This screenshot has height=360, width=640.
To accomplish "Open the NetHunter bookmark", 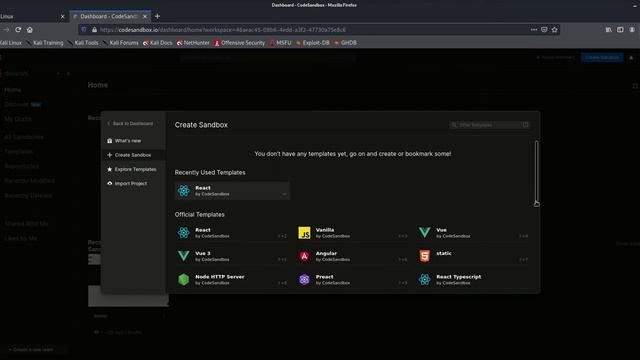I will [193, 42].
